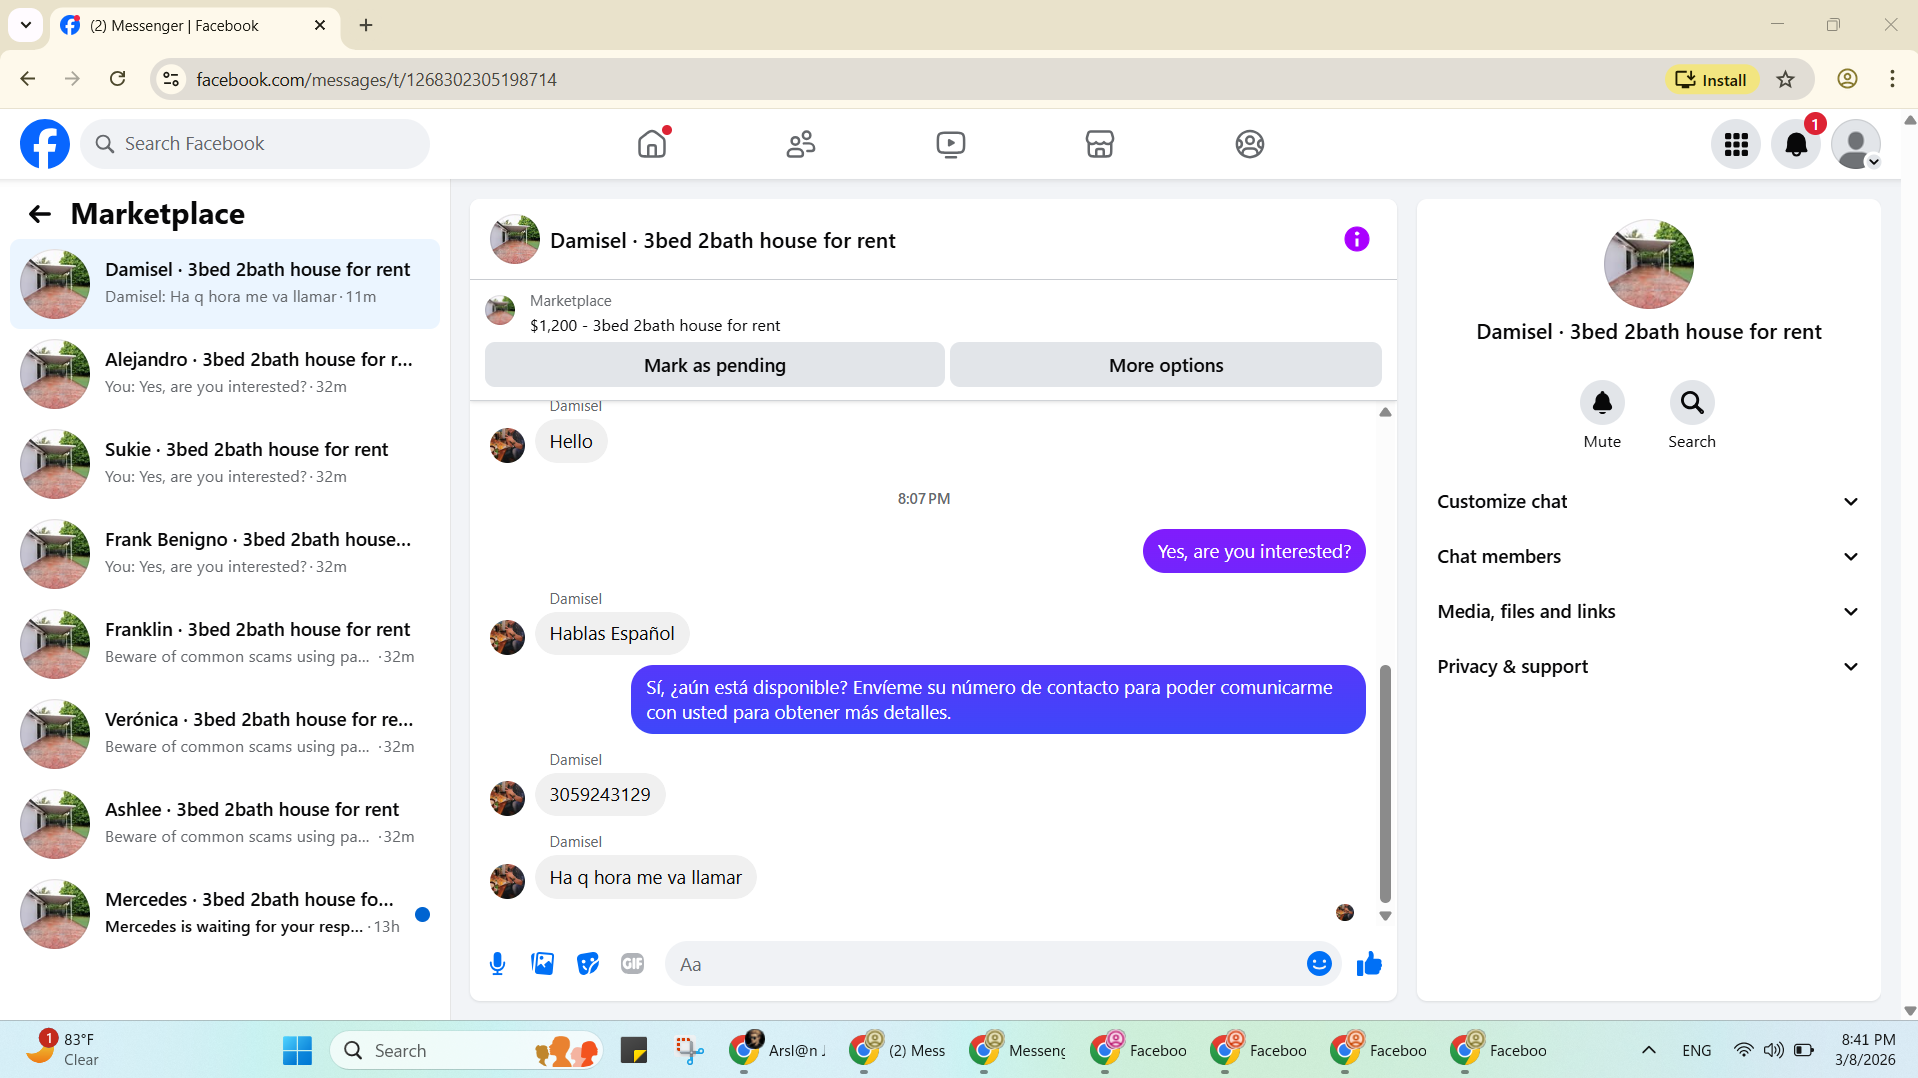Open the Windows Start button
The width and height of the screenshot is (1918, 1078).
click(297, 1050)
